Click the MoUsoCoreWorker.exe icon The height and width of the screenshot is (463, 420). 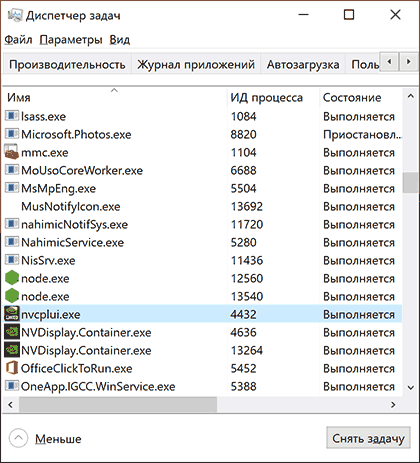pos(12,170)
